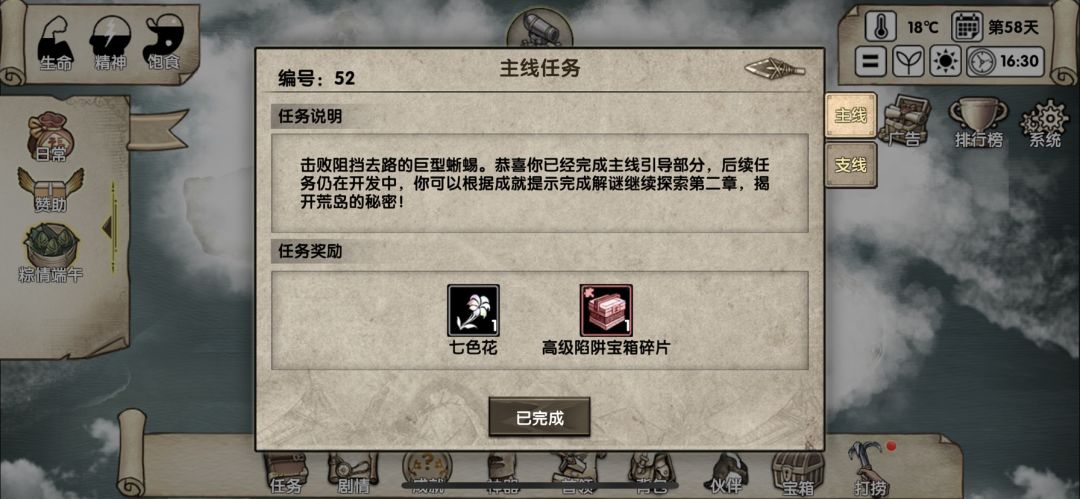Open the 任务 quest menu
Image resolution: width=1080 pixels, height=499 pixels.
pos(287,474)
